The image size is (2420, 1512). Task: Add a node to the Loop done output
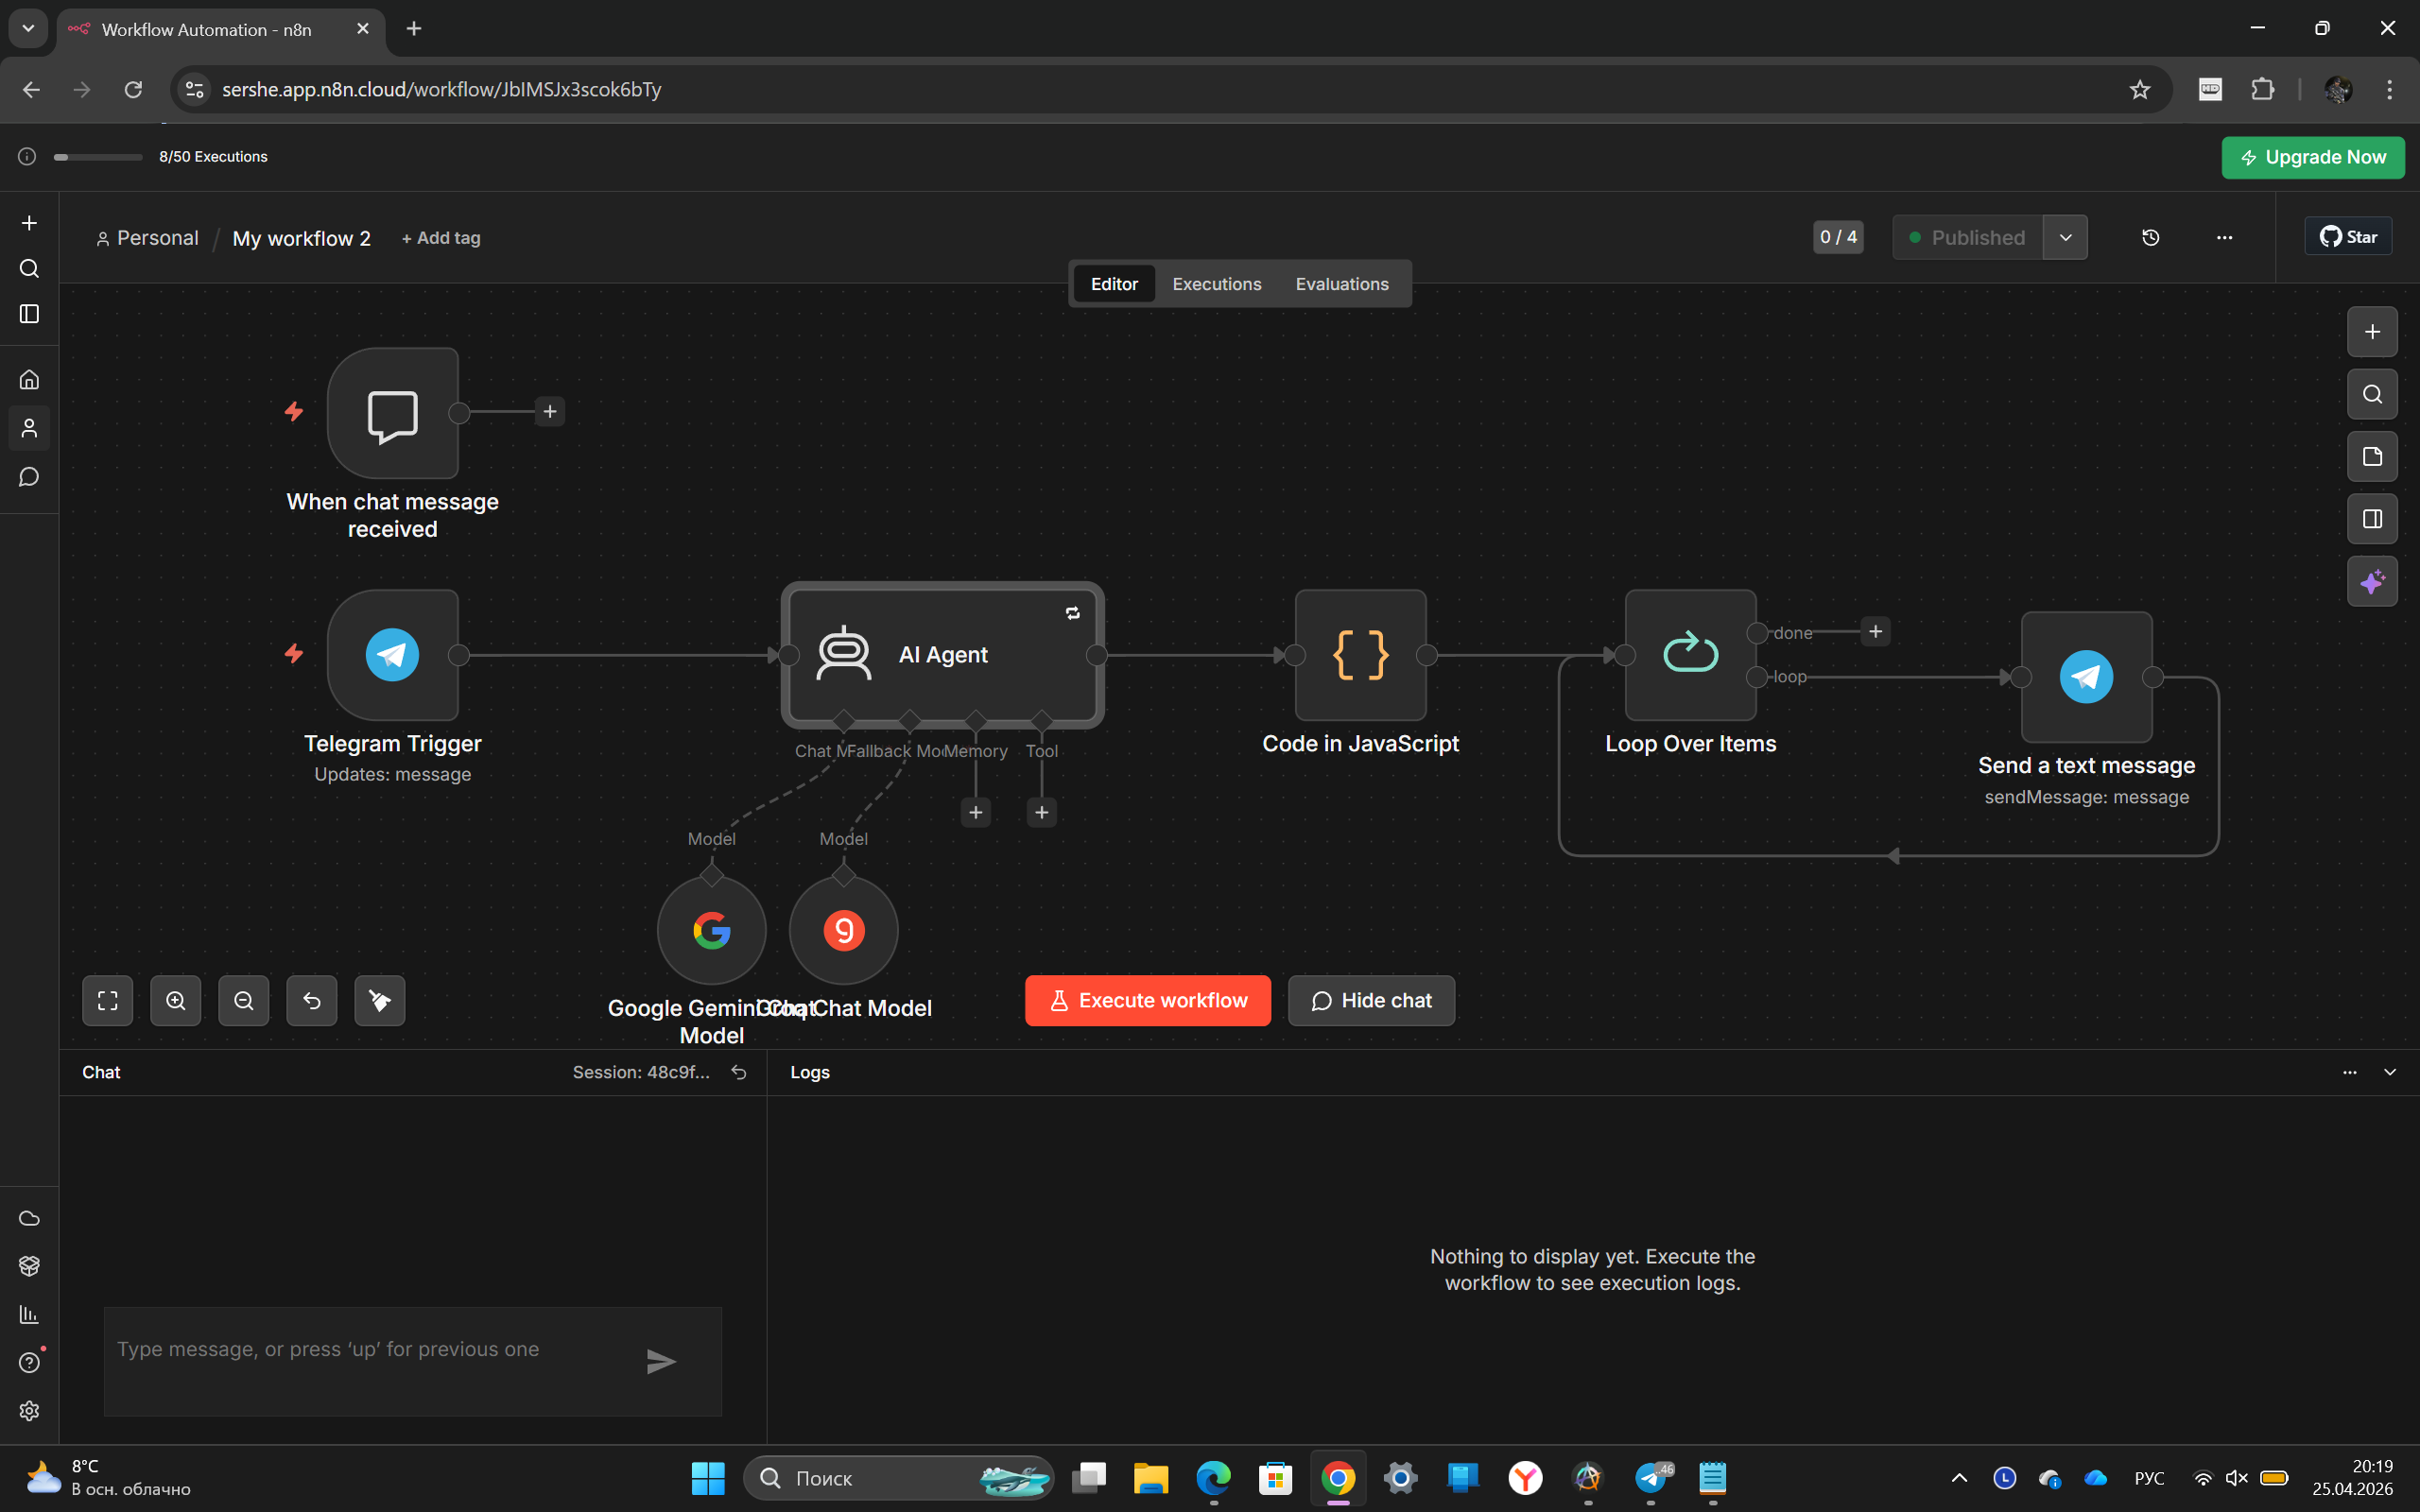pos(1875,632)
